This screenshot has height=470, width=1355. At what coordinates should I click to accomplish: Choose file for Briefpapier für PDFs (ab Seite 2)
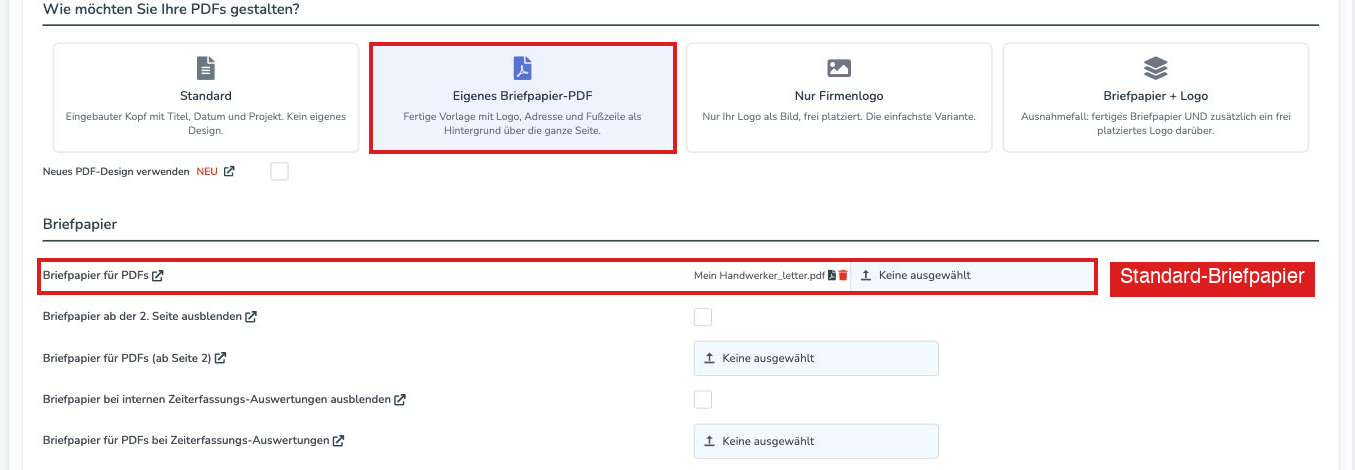point(816,358)
